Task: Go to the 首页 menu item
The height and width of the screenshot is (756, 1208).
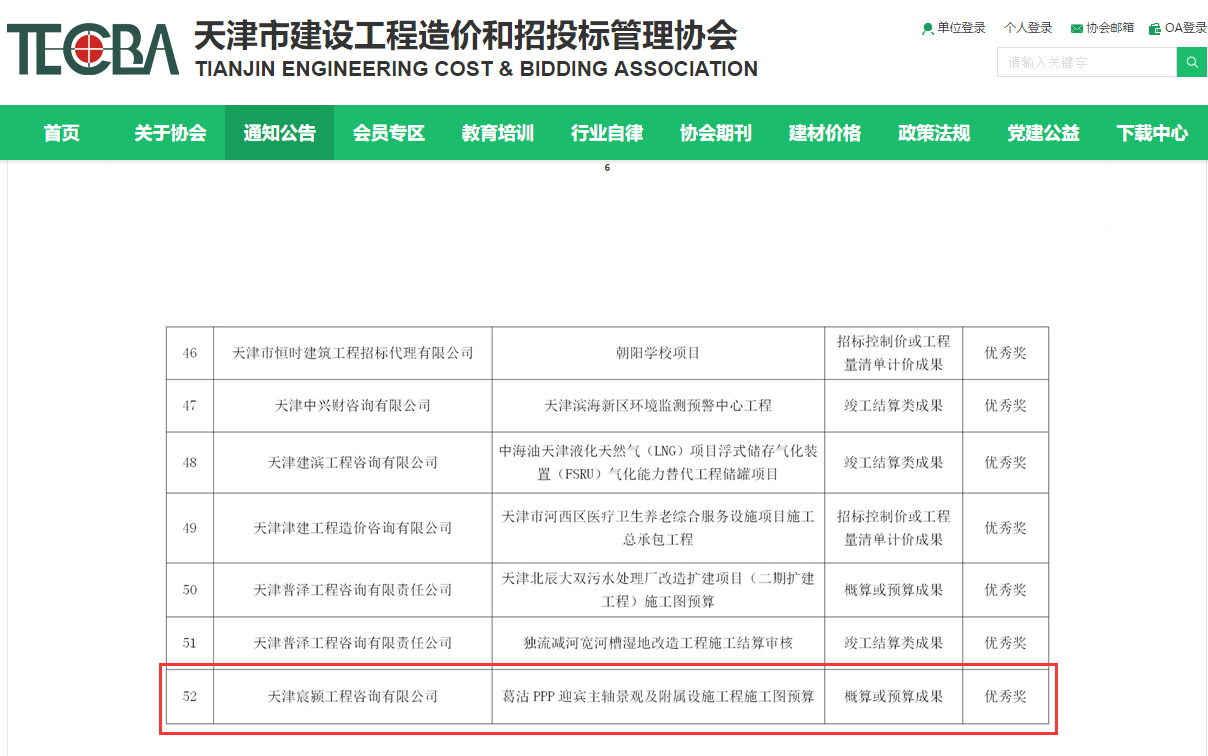Action: click(x=62, y=133)
